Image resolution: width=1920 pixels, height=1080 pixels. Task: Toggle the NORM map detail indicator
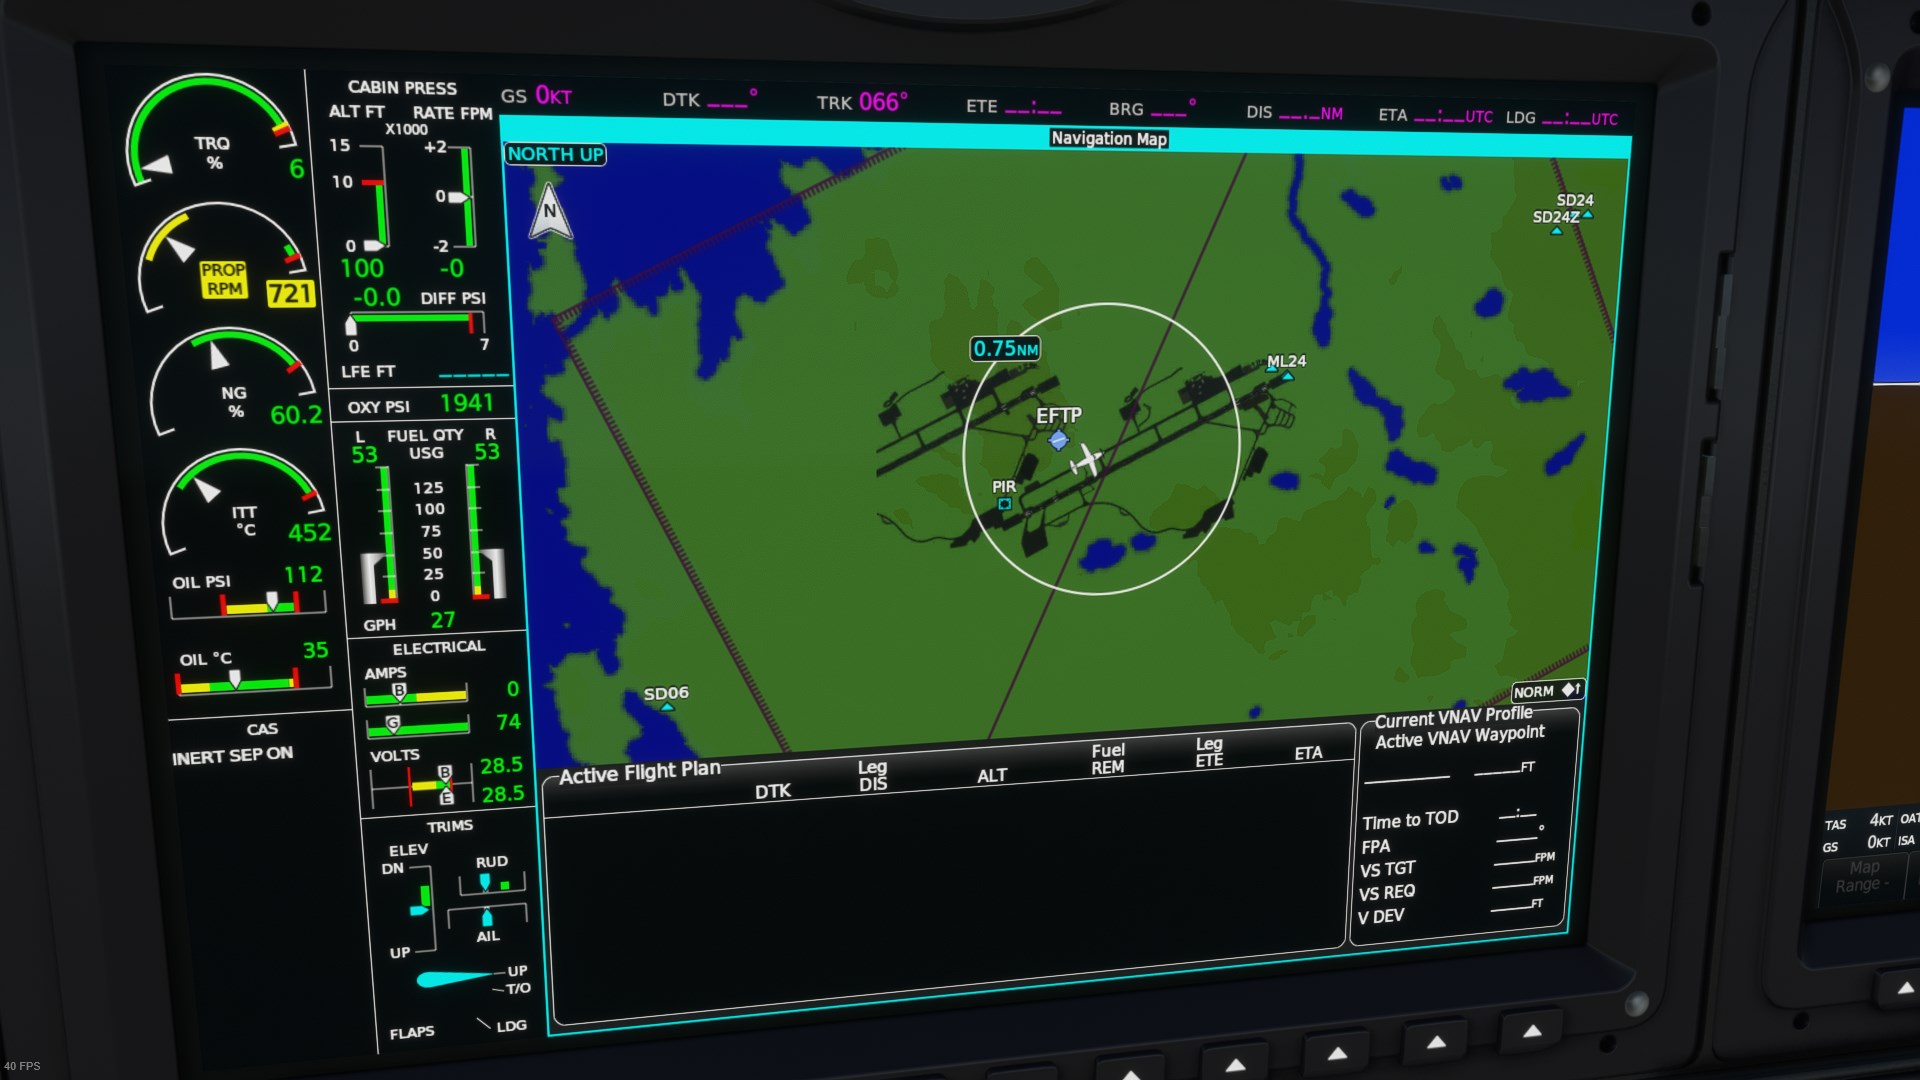click(x=1546, y=691)
